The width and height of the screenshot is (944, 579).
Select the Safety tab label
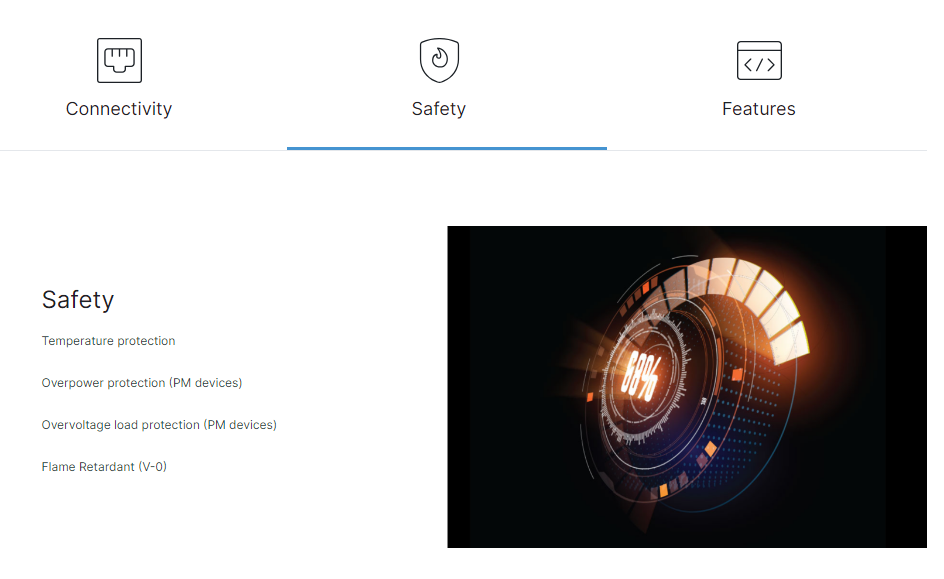439,109
